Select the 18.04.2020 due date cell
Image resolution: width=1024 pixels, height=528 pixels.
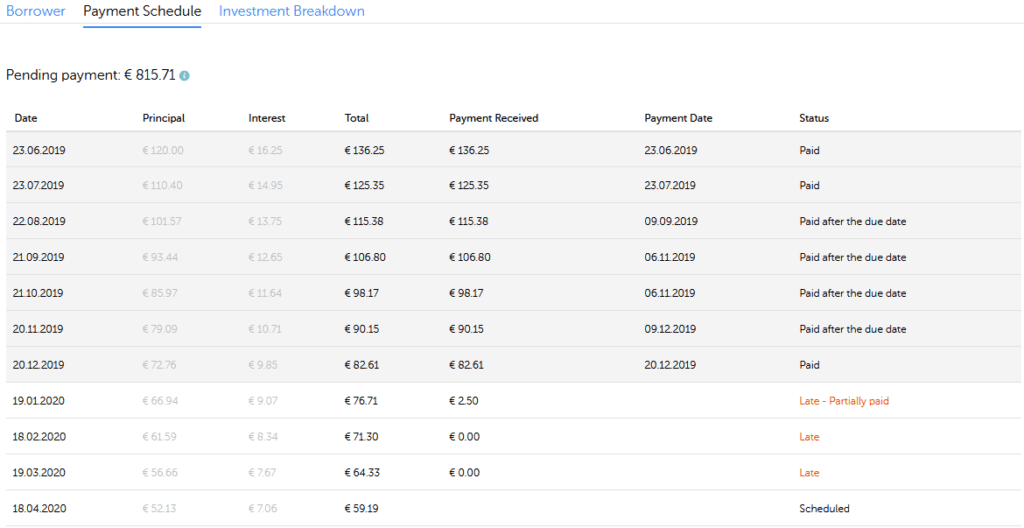(39, 508)
